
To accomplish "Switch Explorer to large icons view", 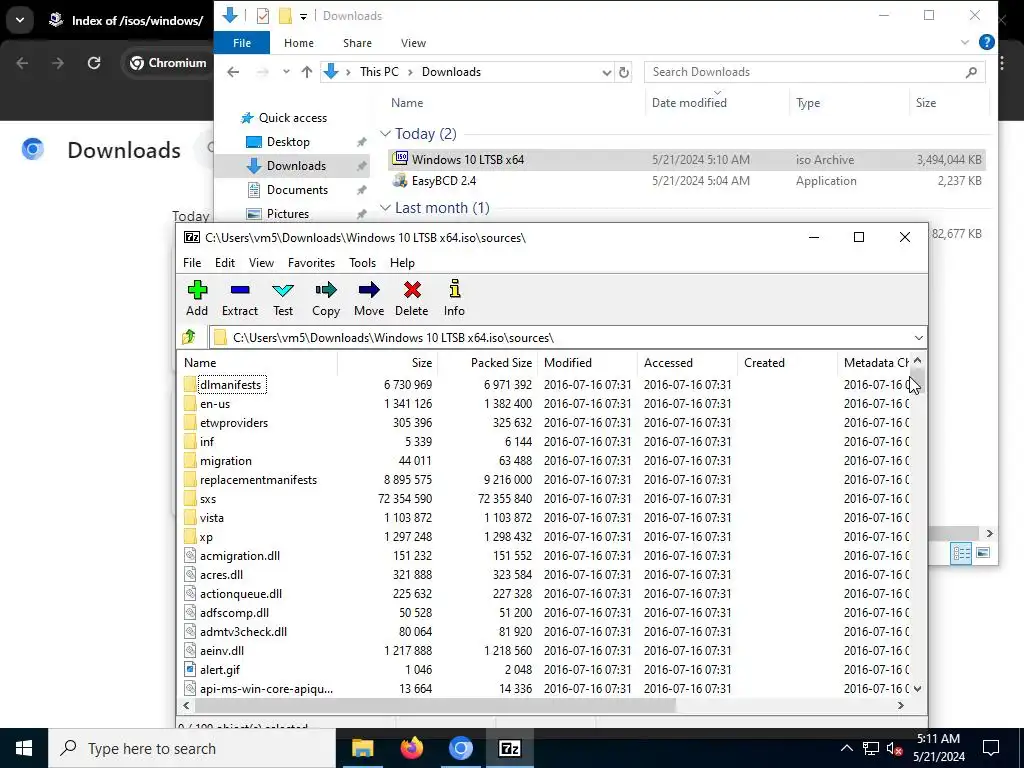I will (x=983, y=553).
